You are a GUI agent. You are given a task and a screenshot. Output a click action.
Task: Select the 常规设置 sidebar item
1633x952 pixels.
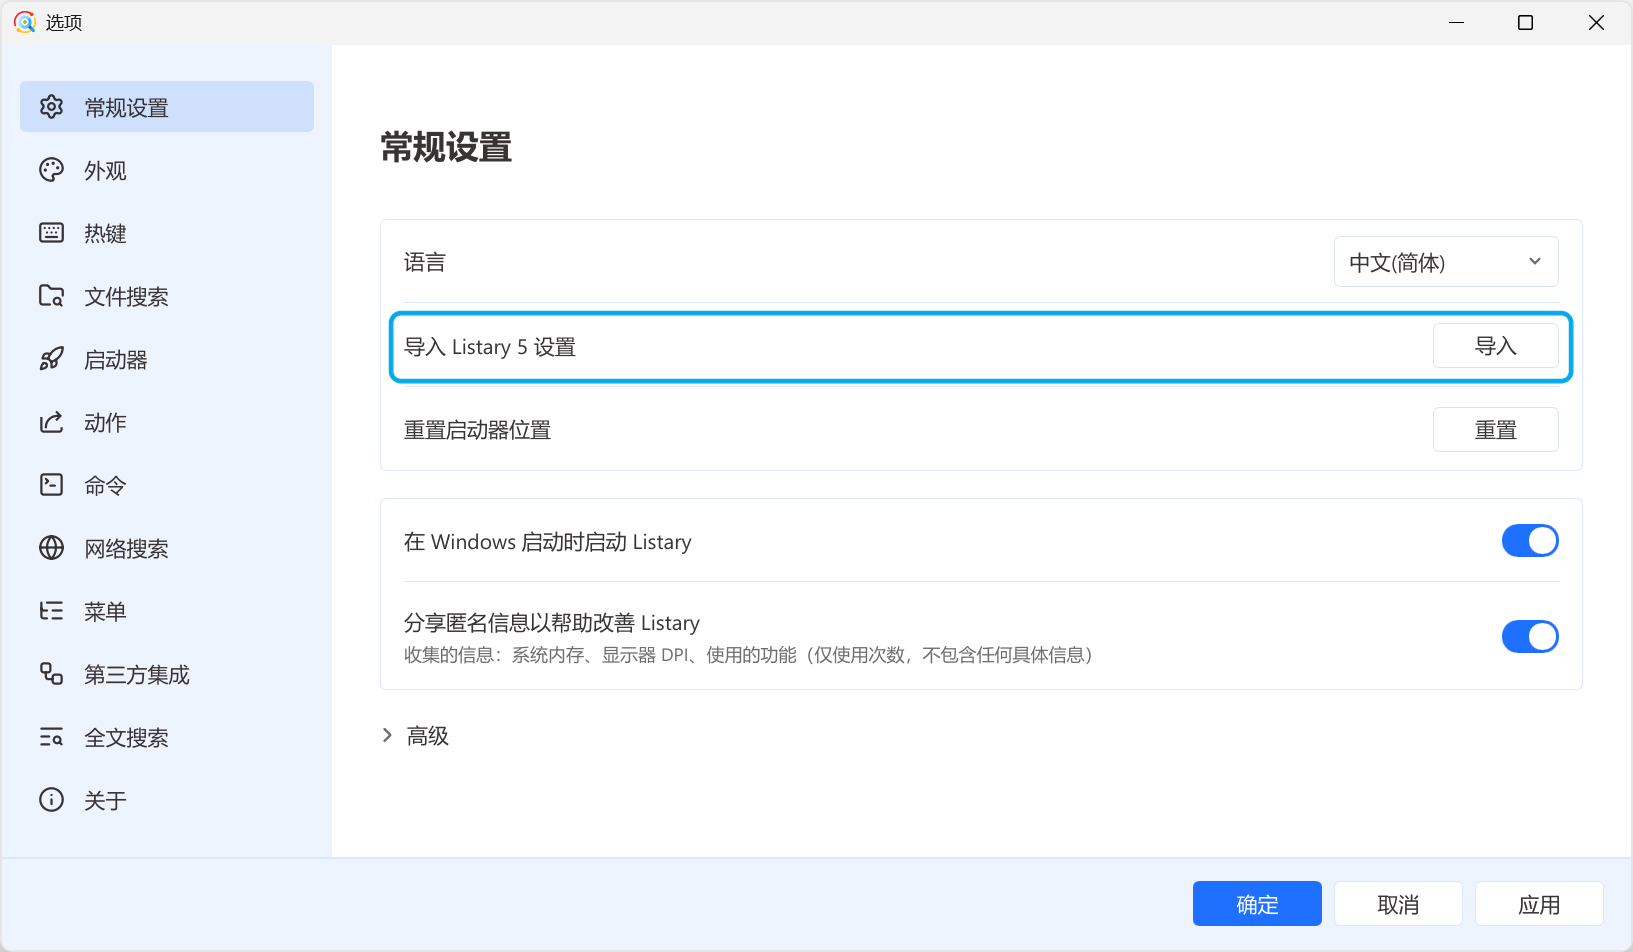(167, 107)
